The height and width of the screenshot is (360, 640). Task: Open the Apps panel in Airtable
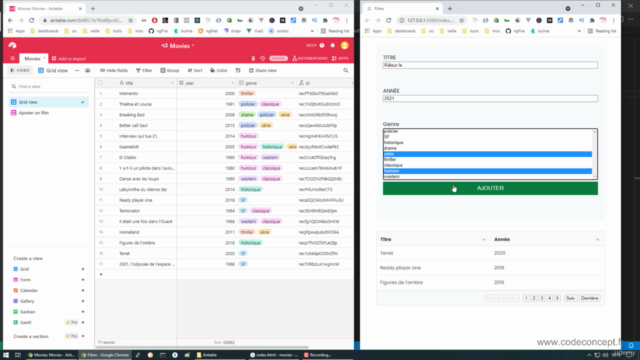point(340,58)
